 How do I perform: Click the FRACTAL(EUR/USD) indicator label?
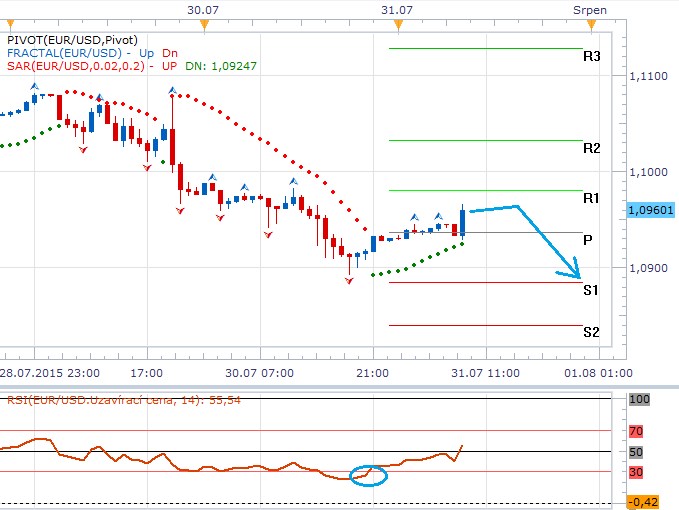coord(61,53)
